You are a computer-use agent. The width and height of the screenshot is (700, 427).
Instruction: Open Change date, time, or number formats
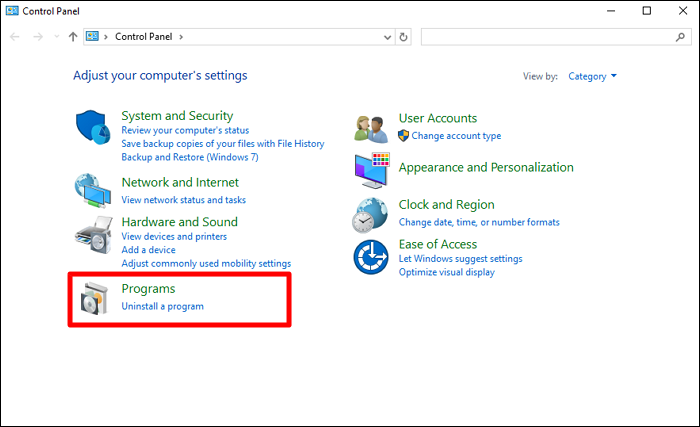click(479, 222)
